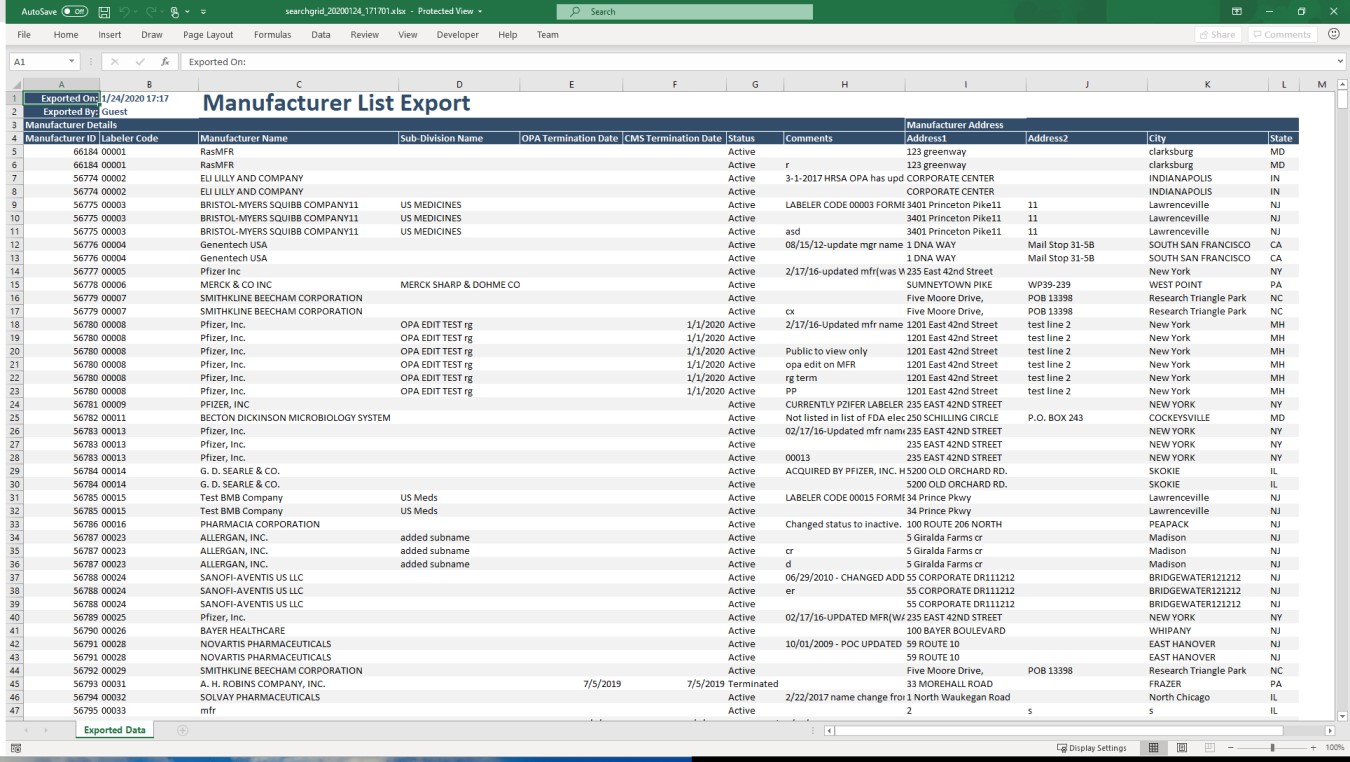Switch to Page Layout view icon
Viewport: 1350px width, 762px height.
point(1180,748)
